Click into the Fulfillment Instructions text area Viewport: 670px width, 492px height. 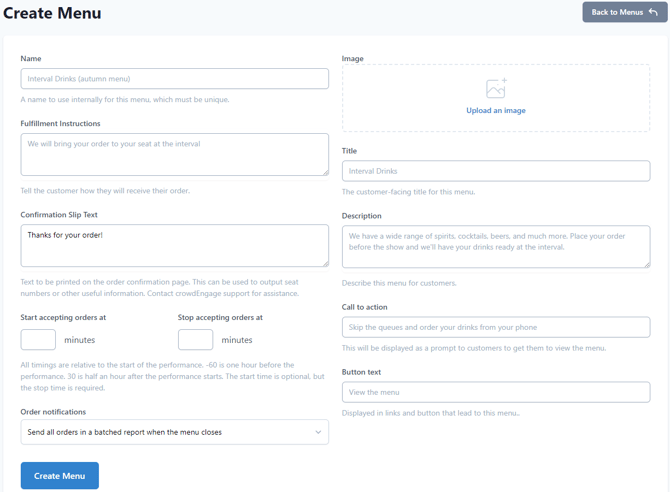coord(174,154)
